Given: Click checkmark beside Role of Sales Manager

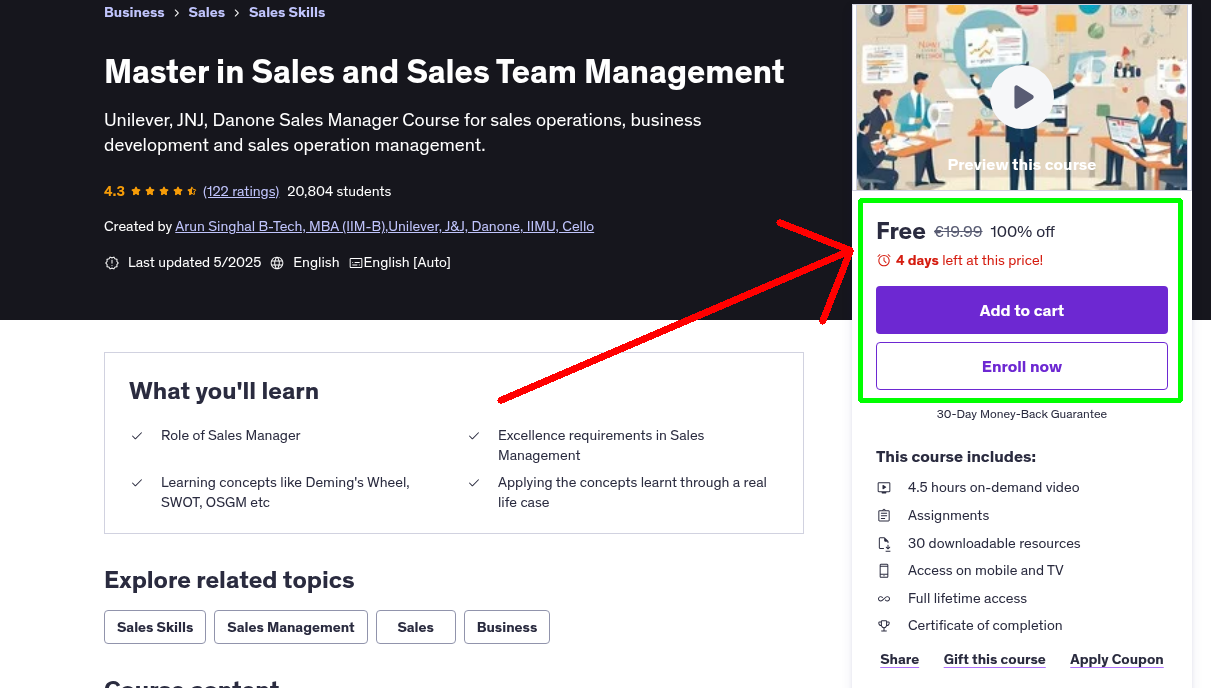Looking at the screenshot, I should pyautogui.click(x=137, y=436).
